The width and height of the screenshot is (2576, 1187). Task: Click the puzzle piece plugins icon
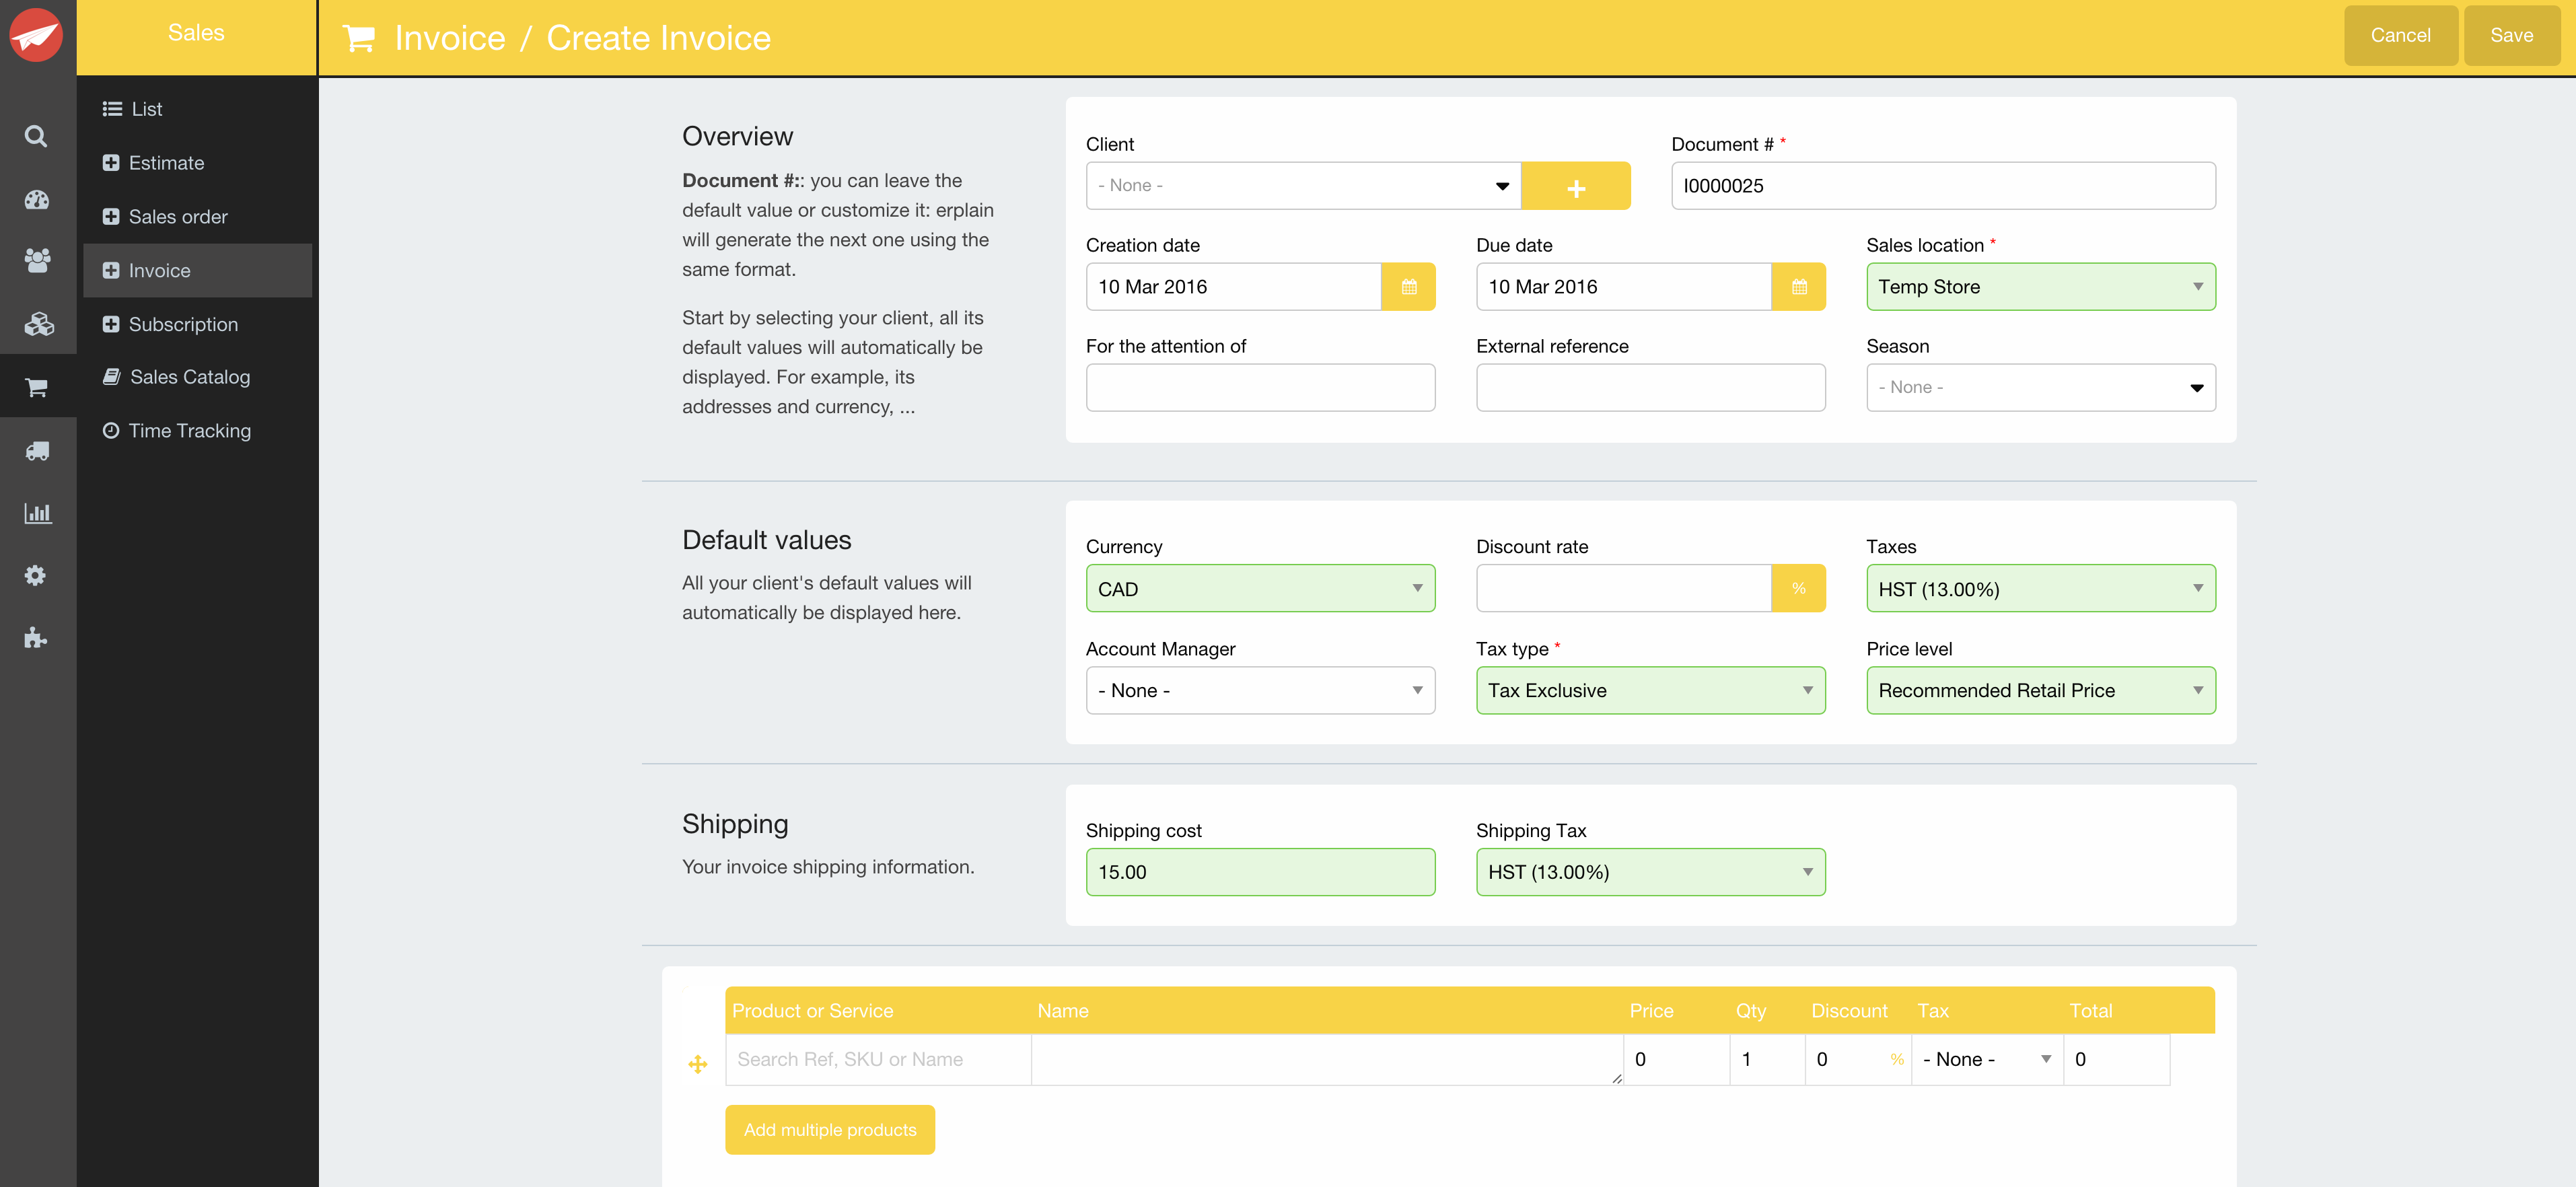[36, 638]
